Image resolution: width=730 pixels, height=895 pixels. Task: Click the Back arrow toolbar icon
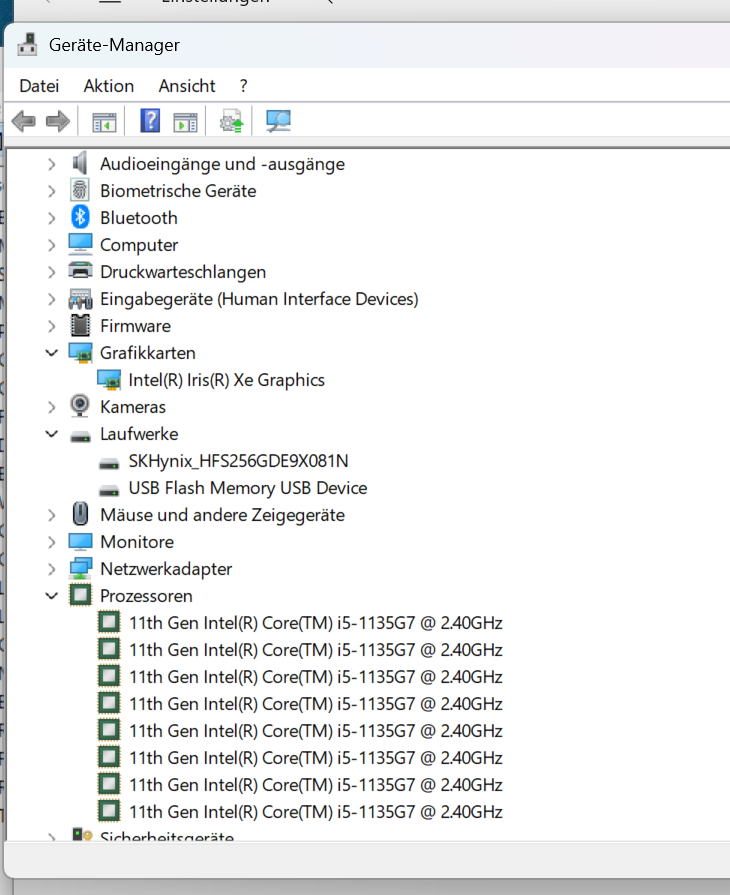click(x=23, y=121)
